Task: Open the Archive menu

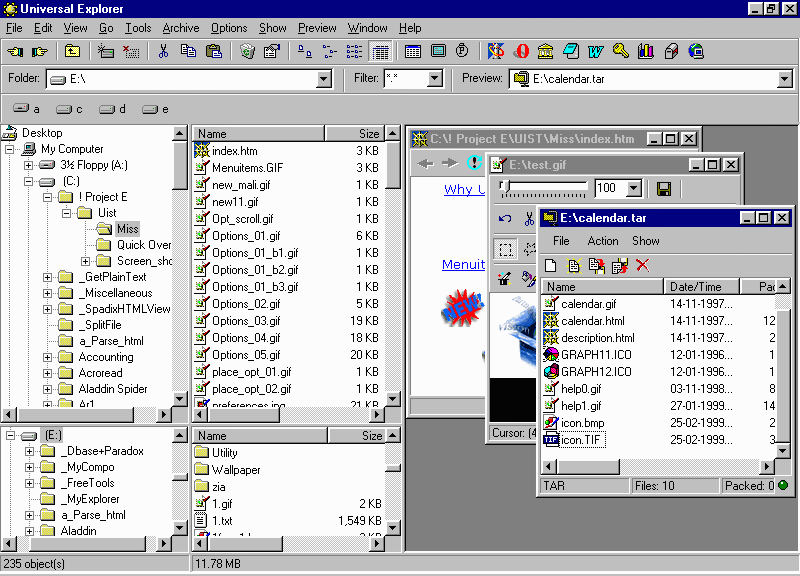Action: click(181, 28)
